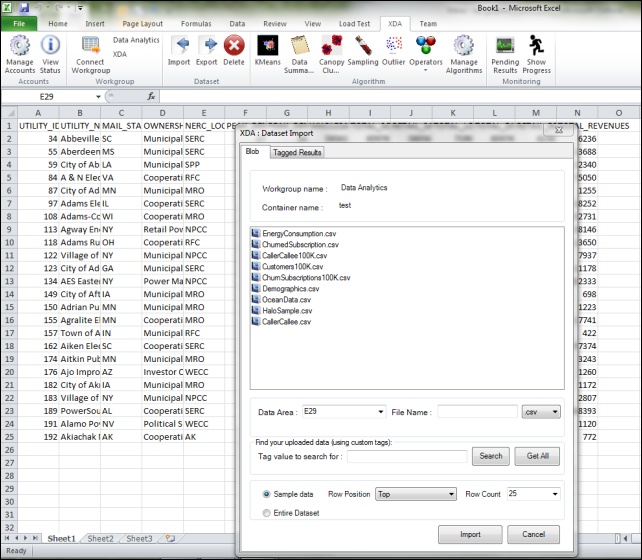Select the Entire Dataset radio button
This screenshot has height=560, width=642.
pos(266,513)
